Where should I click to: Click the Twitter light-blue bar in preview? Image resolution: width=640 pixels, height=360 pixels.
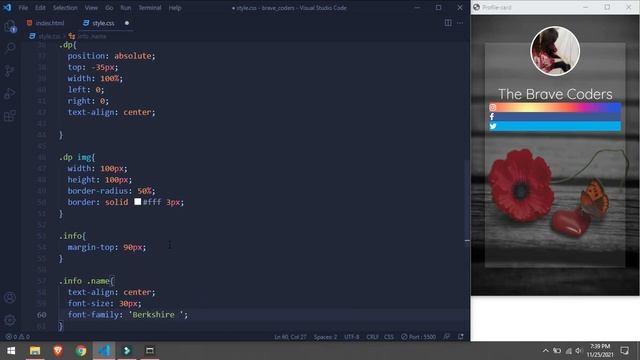click(555, 126)
